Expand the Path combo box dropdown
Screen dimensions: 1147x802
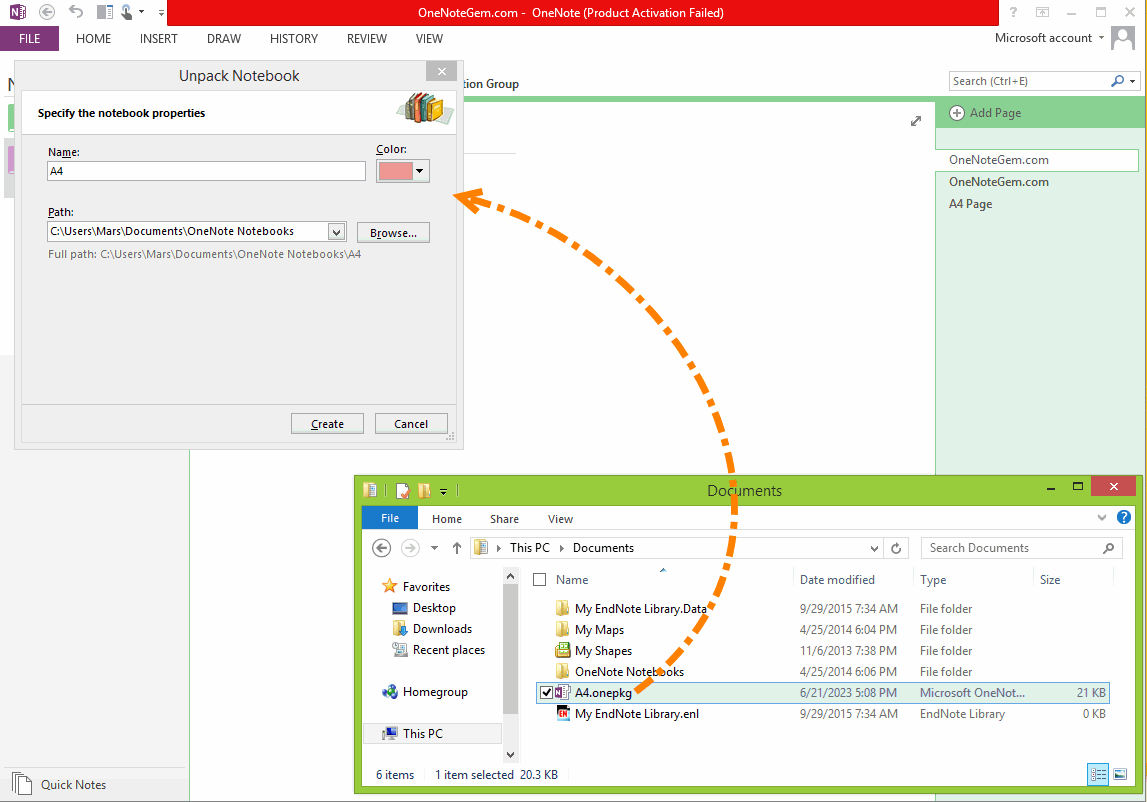tap(336, 232)
